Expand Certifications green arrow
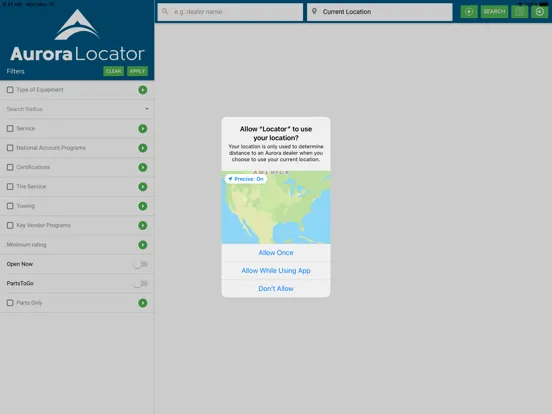This screenshot has width=552, height=414. [143, 167]
